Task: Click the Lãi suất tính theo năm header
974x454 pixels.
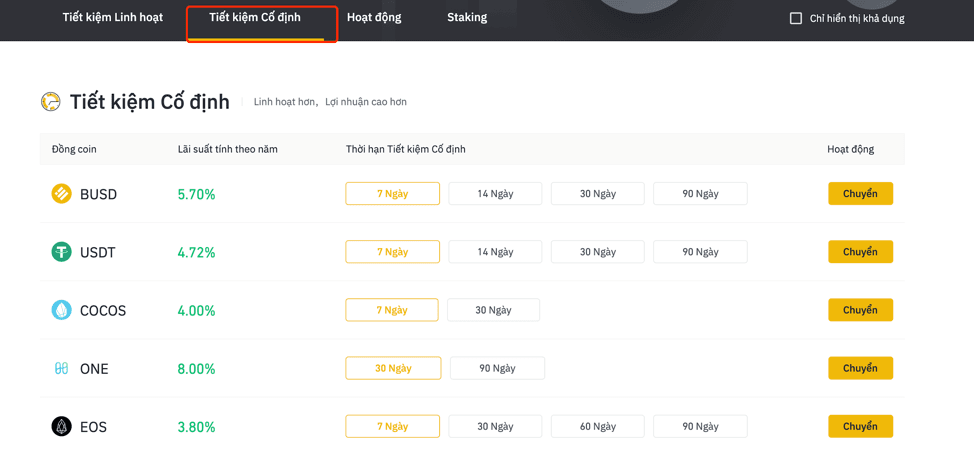Action: (227, 150)
